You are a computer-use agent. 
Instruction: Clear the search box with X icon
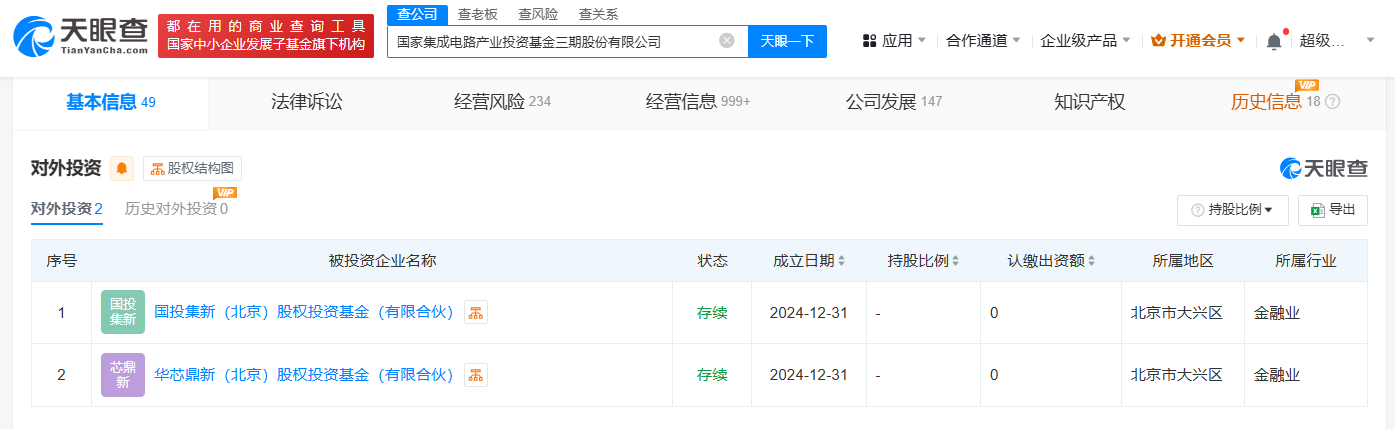(x=727, y=41)
